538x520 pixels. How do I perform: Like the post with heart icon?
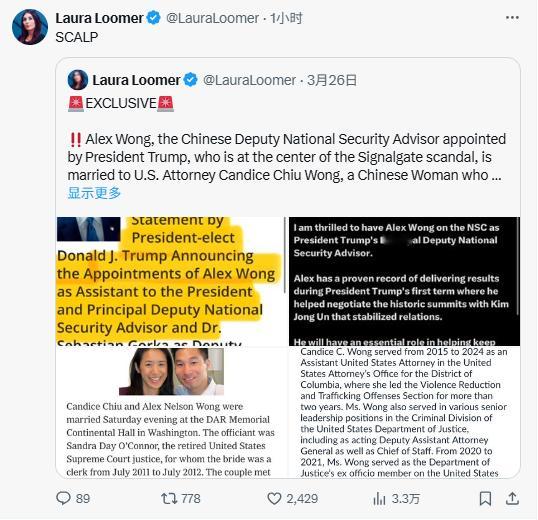point(274,498)
